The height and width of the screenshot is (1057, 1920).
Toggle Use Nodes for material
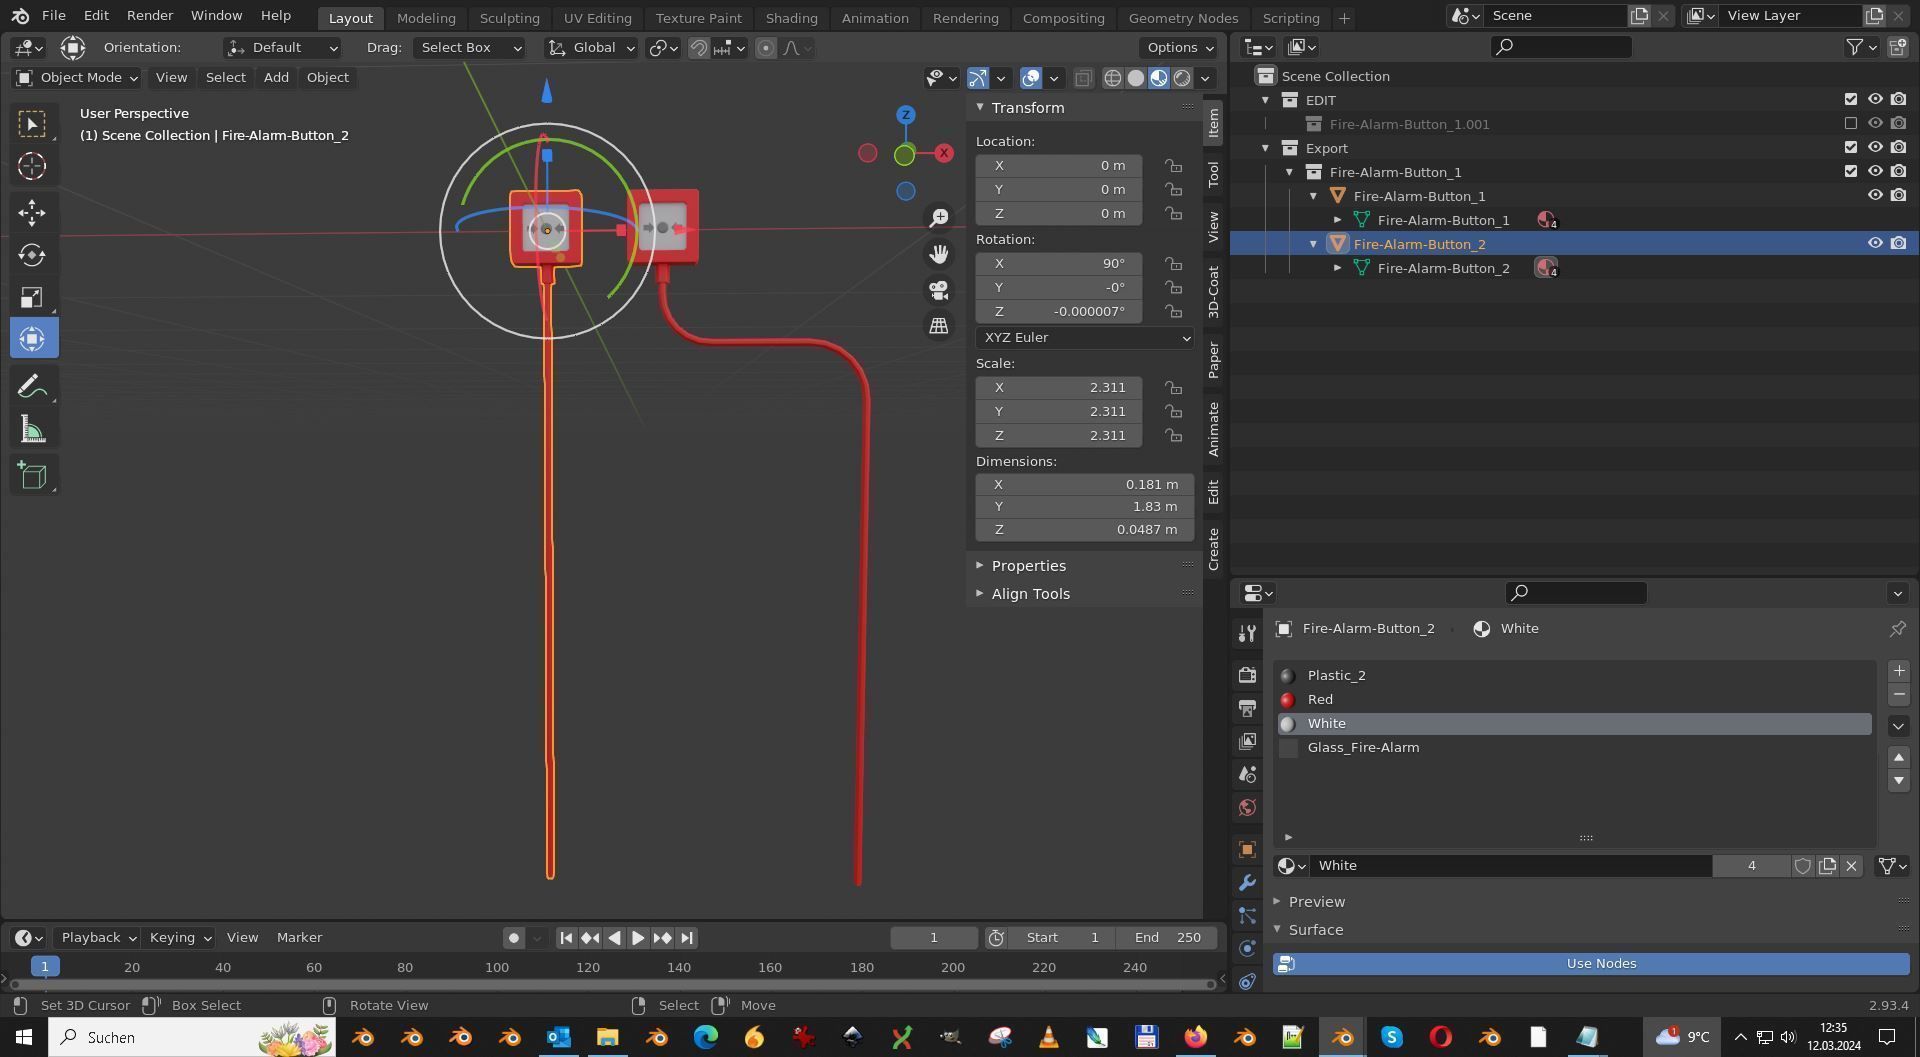click(x=1591, y=964)
